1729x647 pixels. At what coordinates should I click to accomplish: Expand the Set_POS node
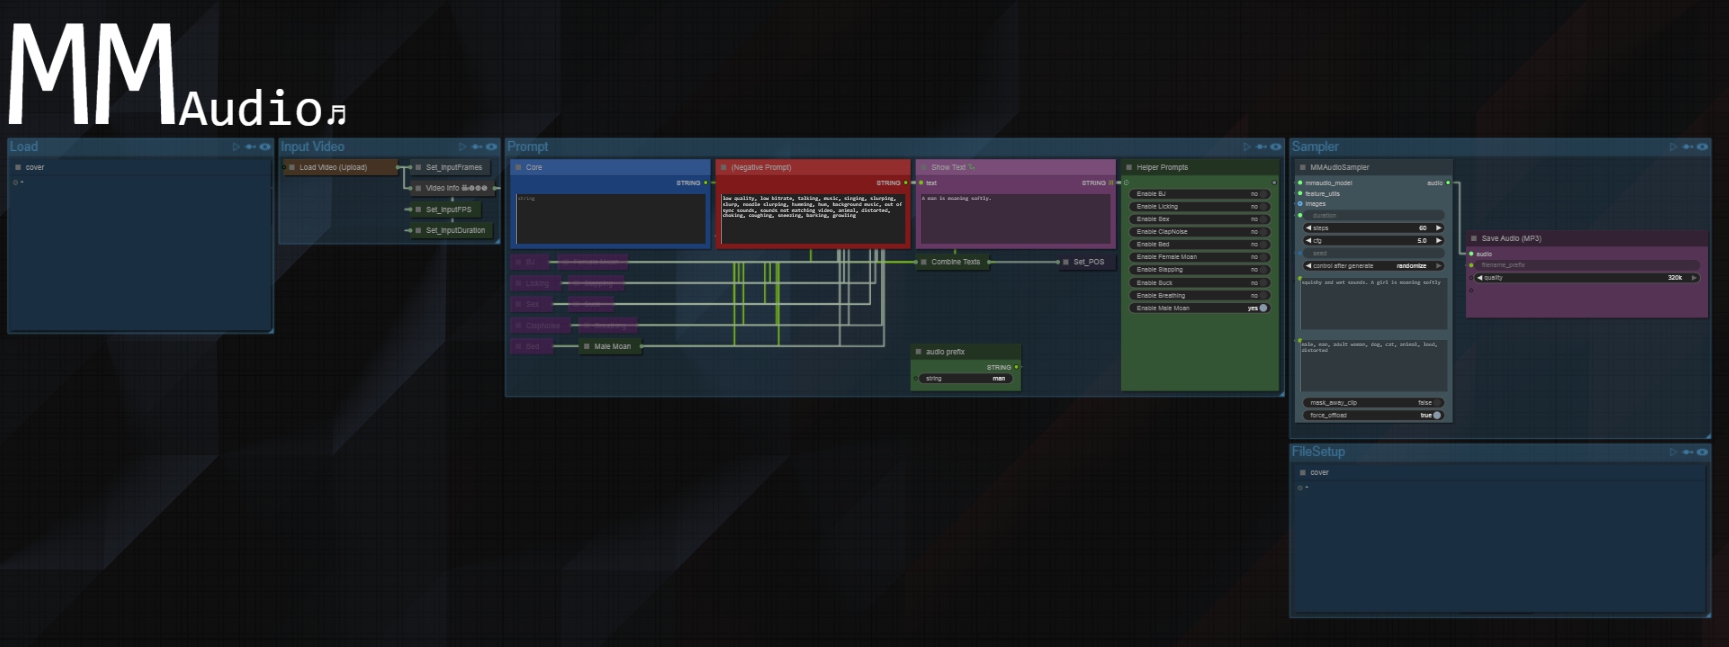(x=1066, y=262)
